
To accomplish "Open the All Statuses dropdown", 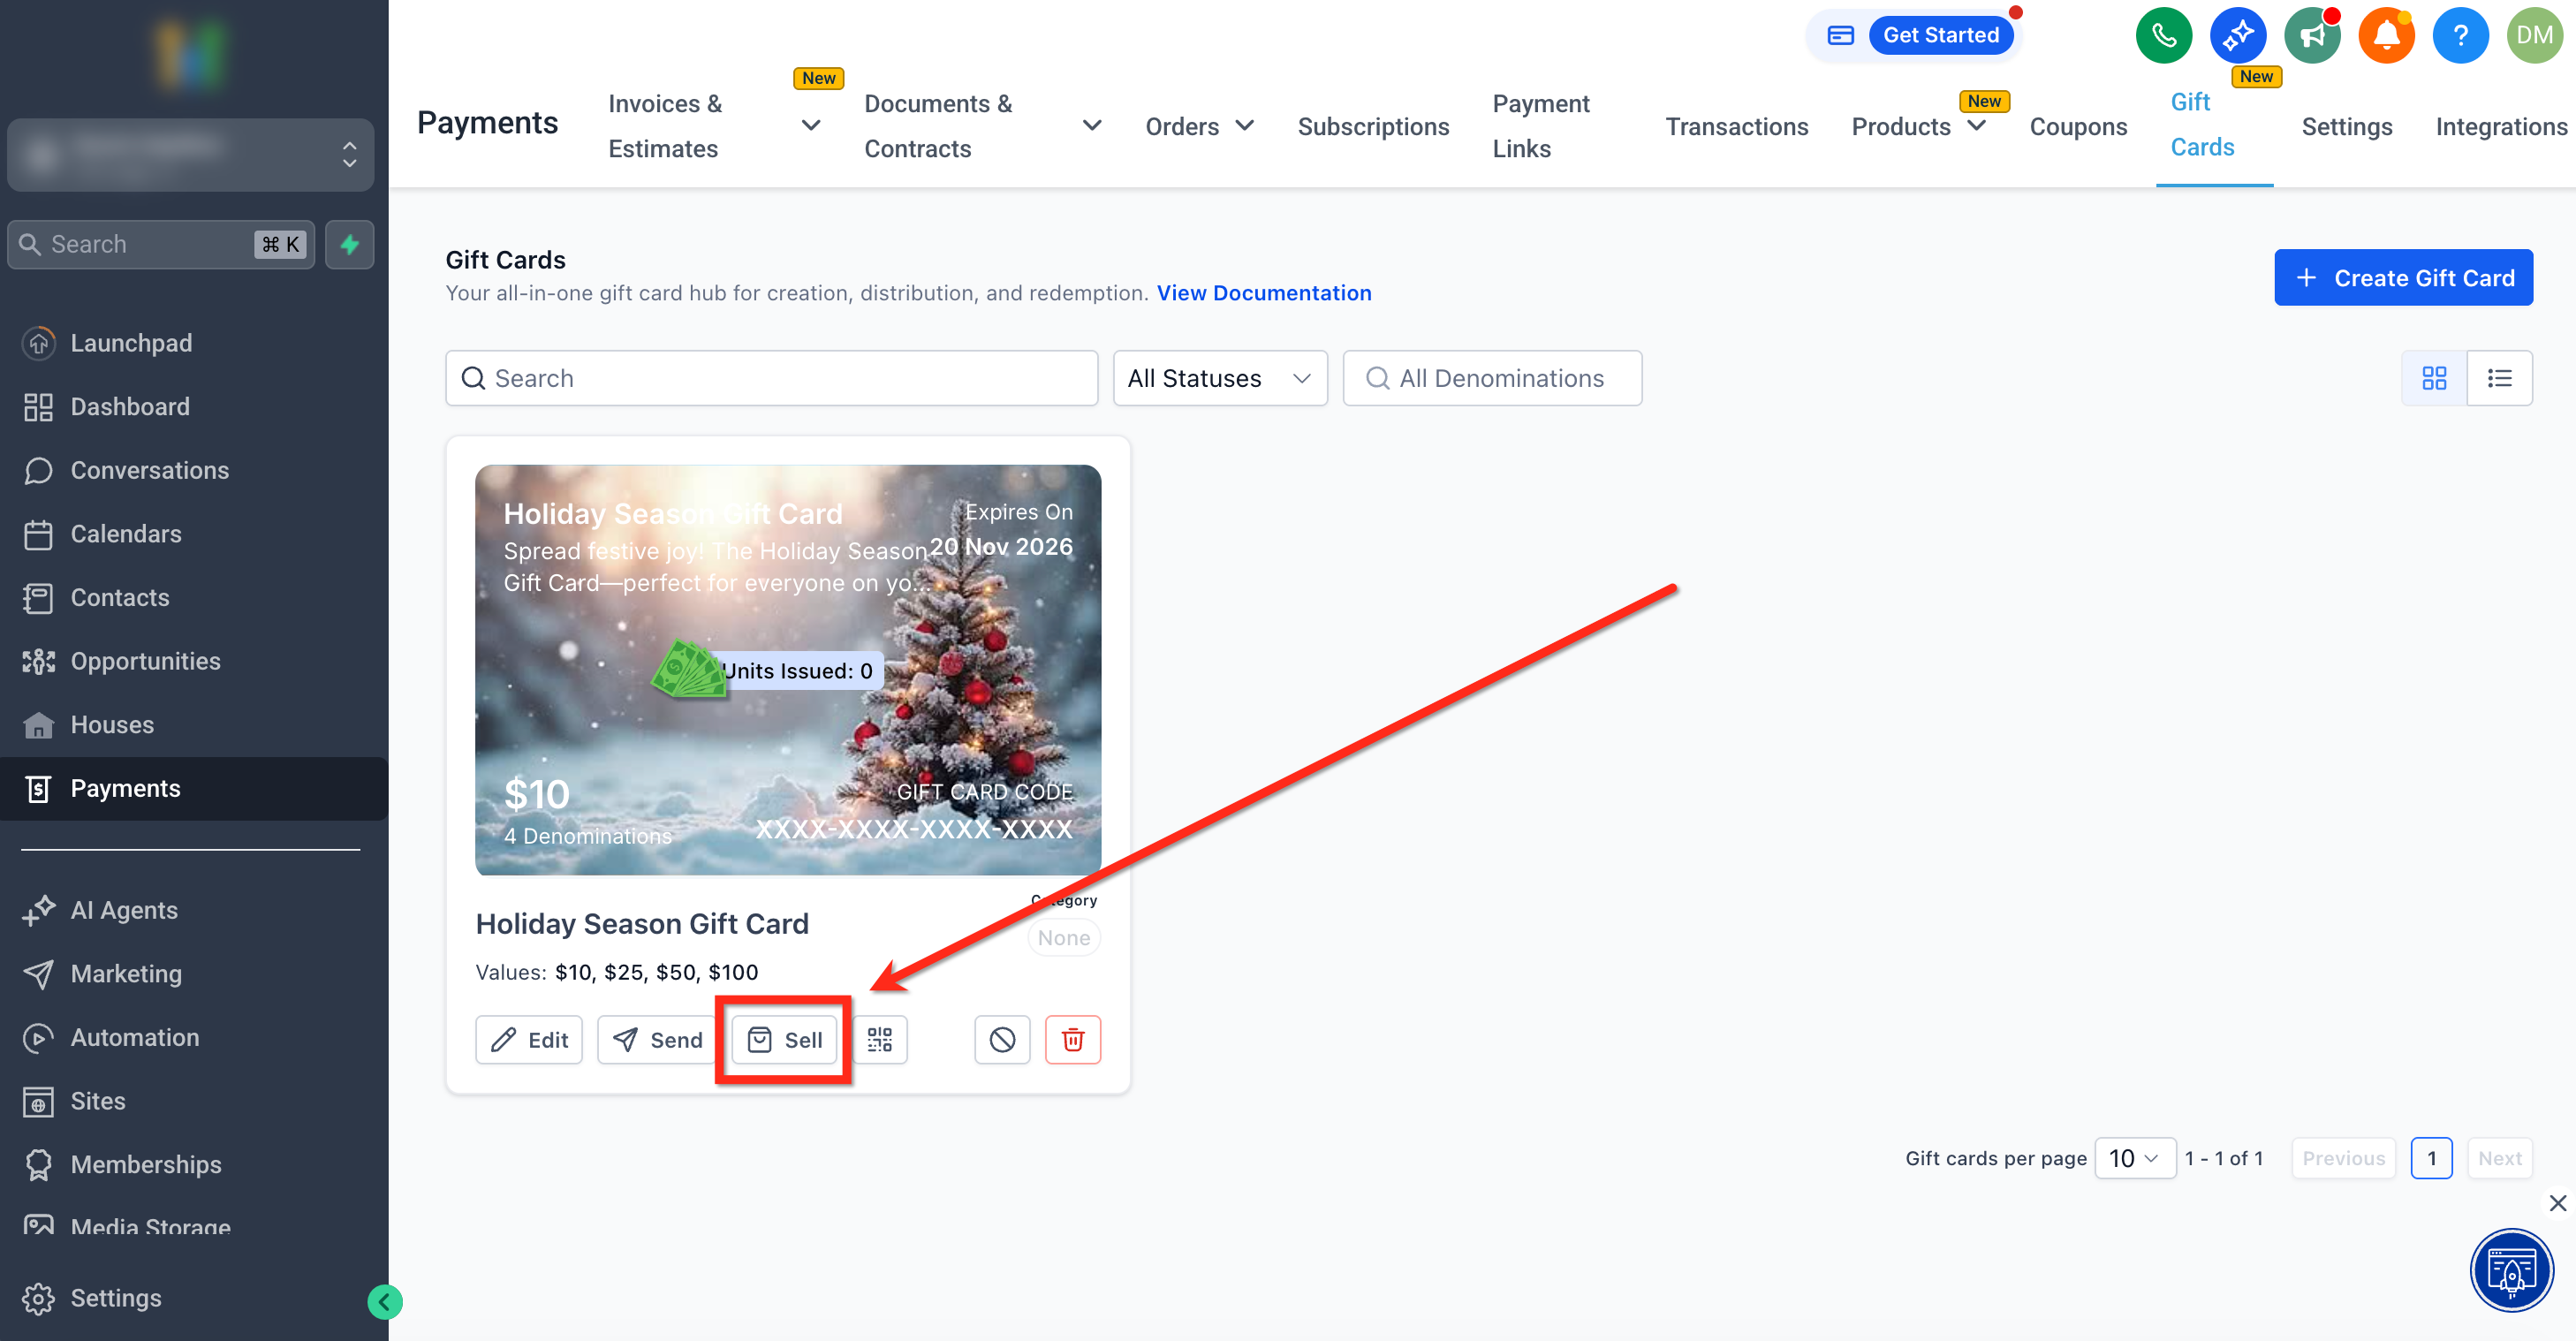I will [x=1219, y=378].
